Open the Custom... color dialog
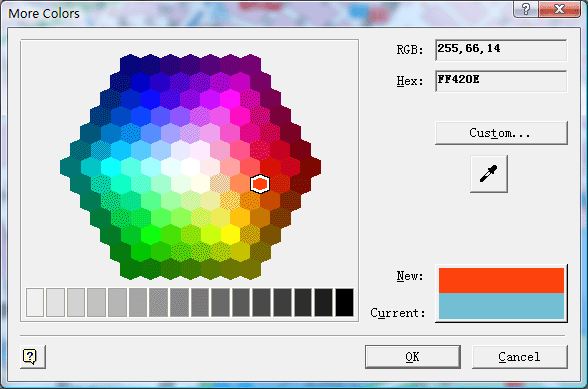Image resolution: width=588 pixels, height=389 pixels. [501, 133]
